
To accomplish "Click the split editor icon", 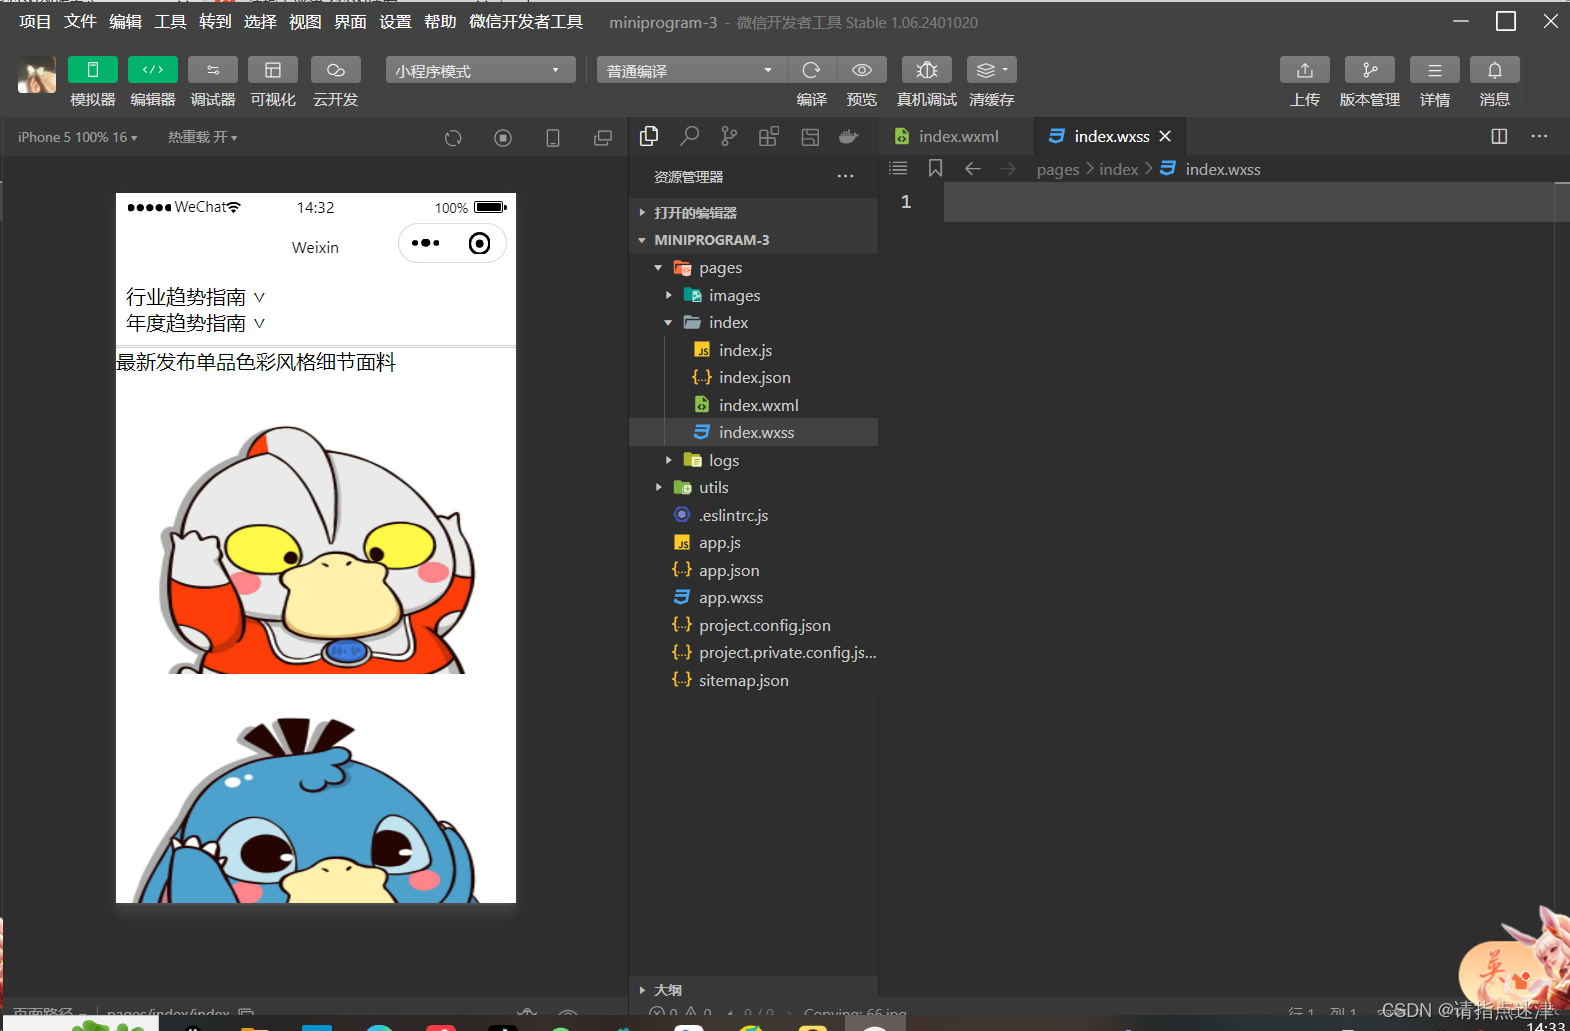I will 1499,136.
